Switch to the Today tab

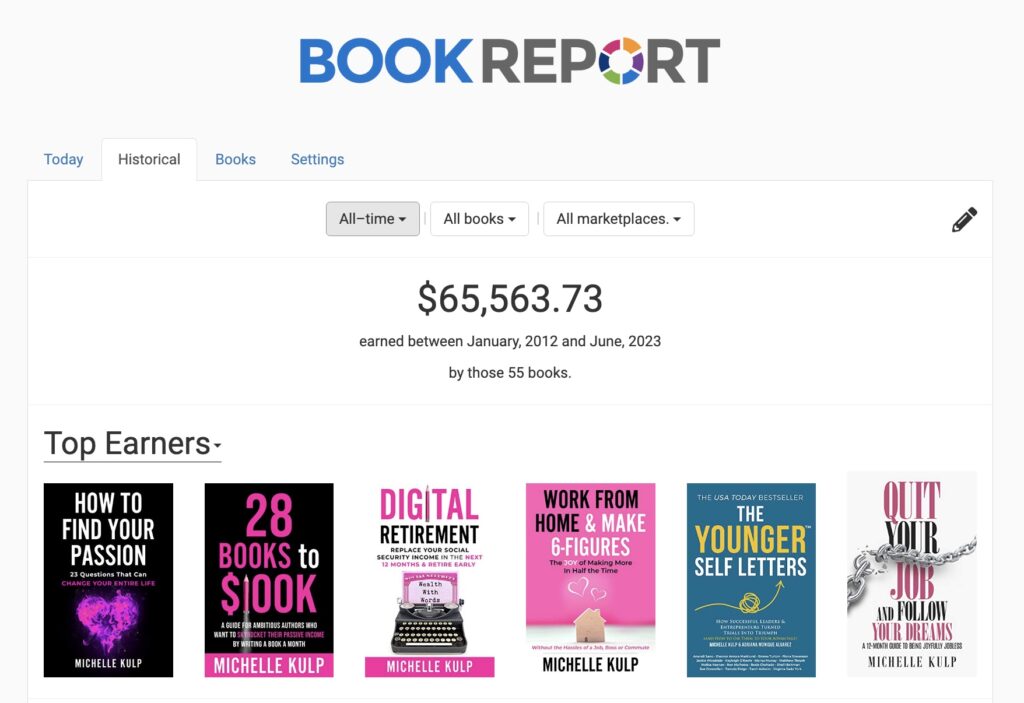point(63,159)
